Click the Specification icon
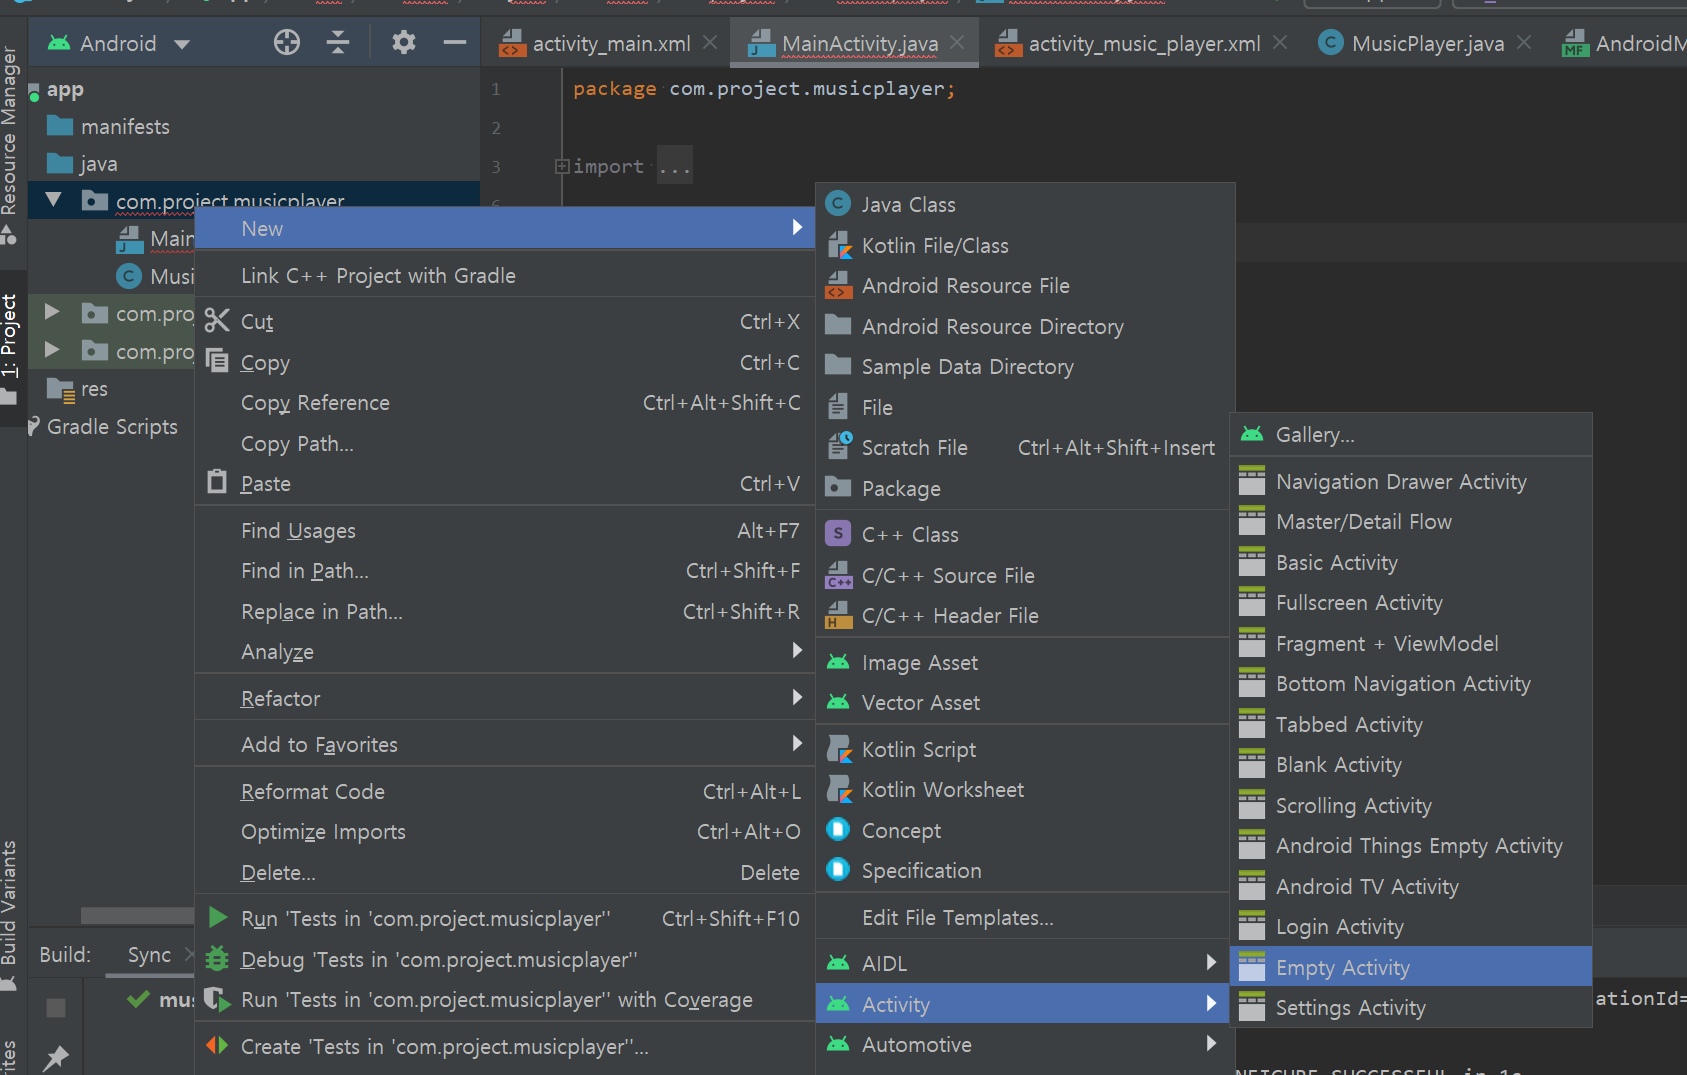Screen dimensions: 1687x1075 click(x=838, y=869)
